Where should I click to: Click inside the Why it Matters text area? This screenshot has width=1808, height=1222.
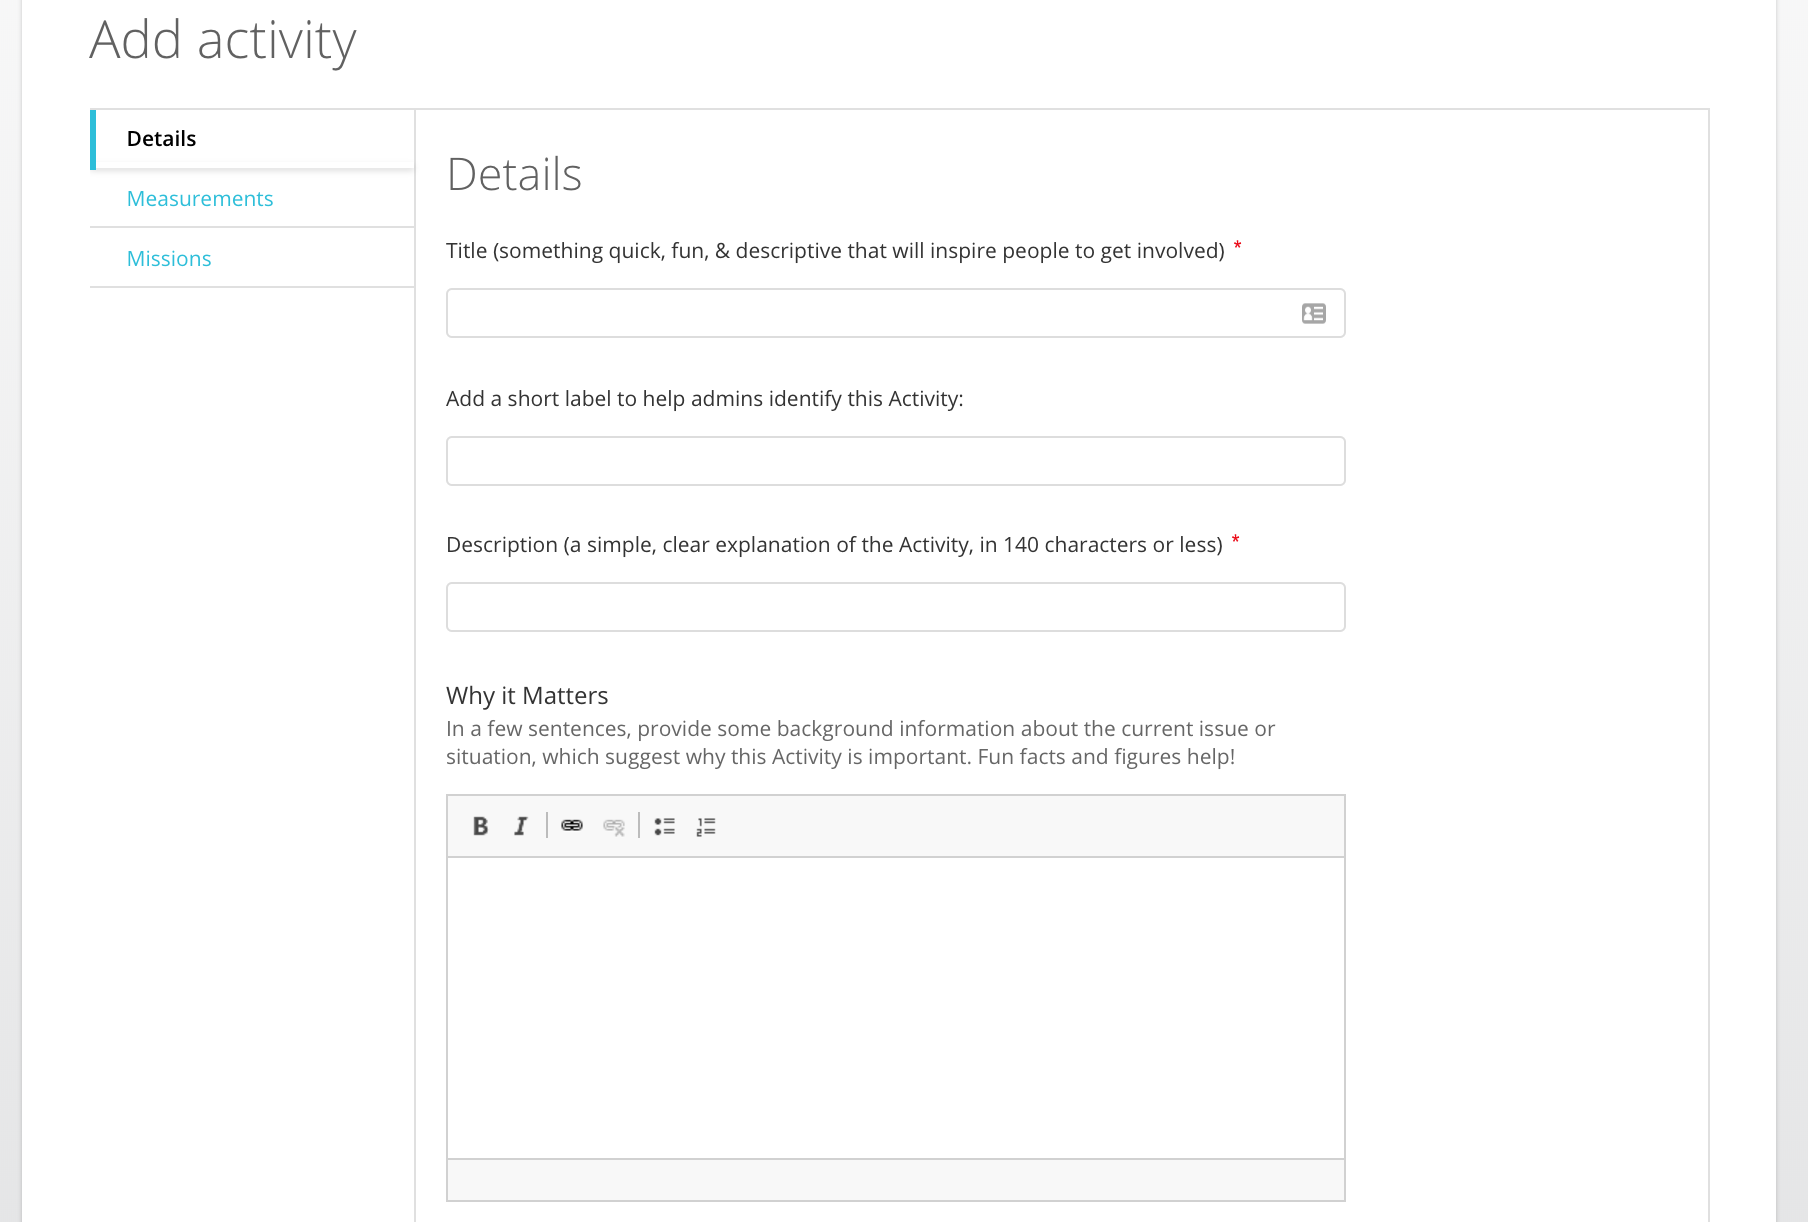pos(895,1008)
